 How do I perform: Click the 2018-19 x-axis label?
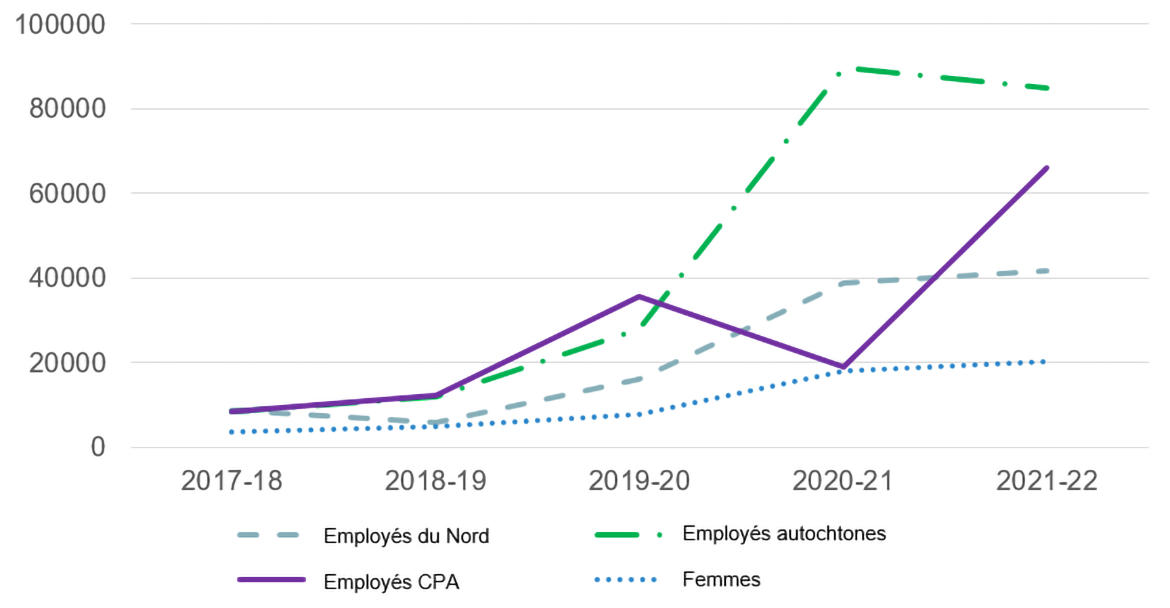click(x=436, y=481)
